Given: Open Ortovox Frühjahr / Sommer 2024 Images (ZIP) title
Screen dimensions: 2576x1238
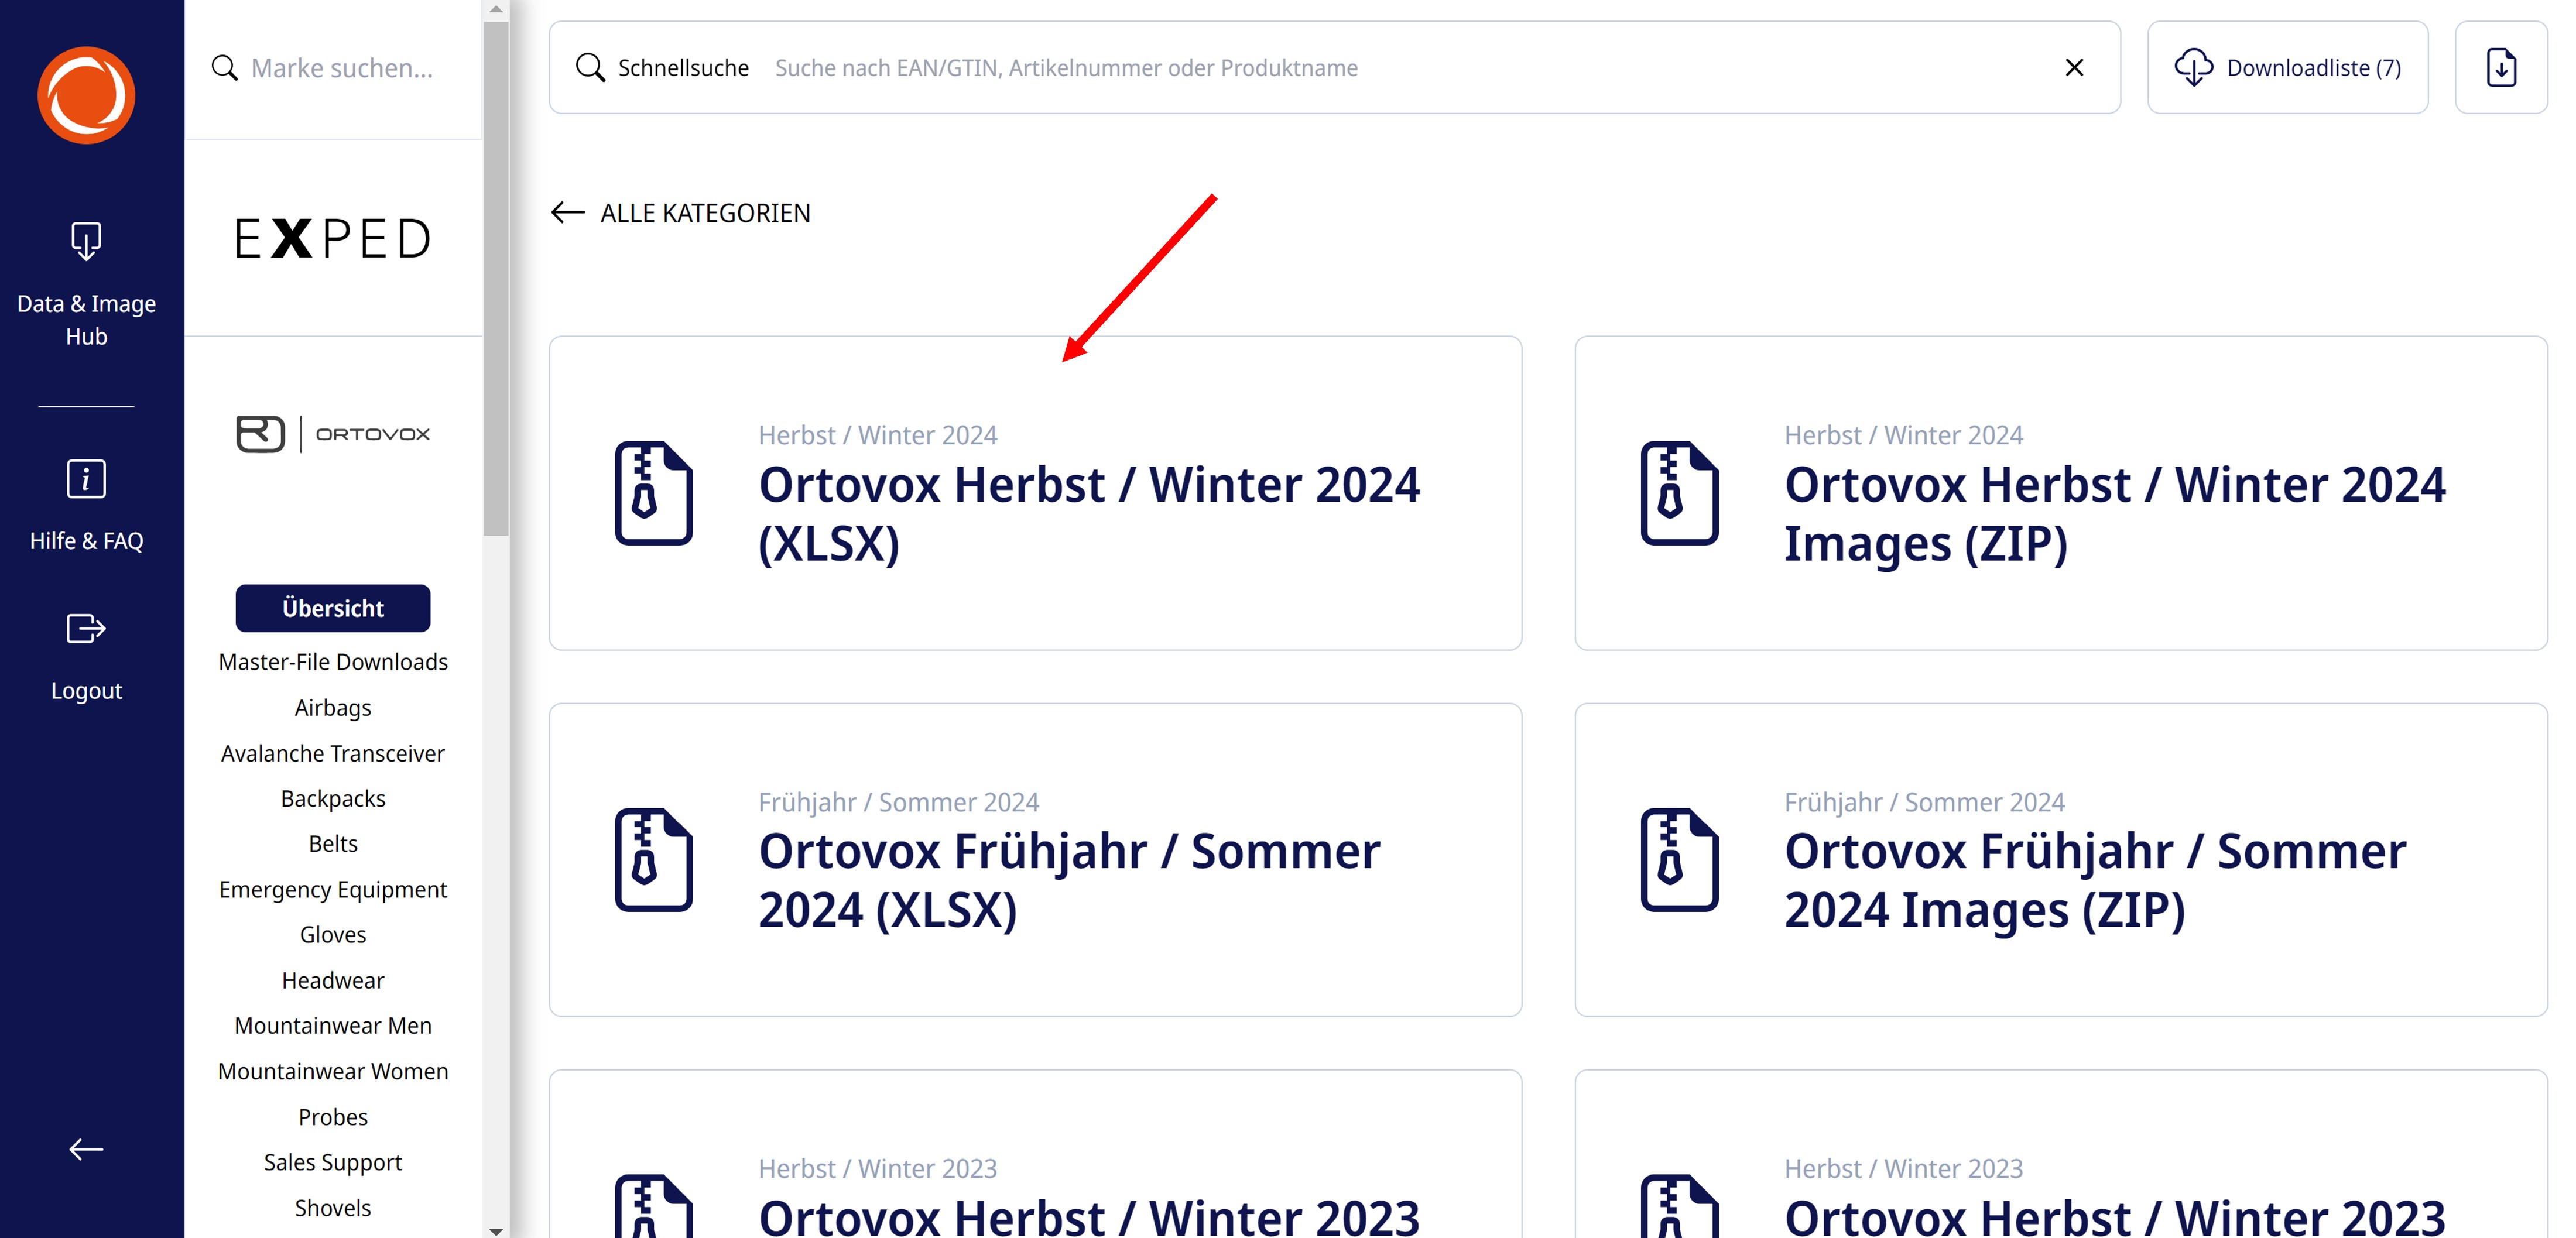Looking at the screenshot, I should pos(2095,881).
